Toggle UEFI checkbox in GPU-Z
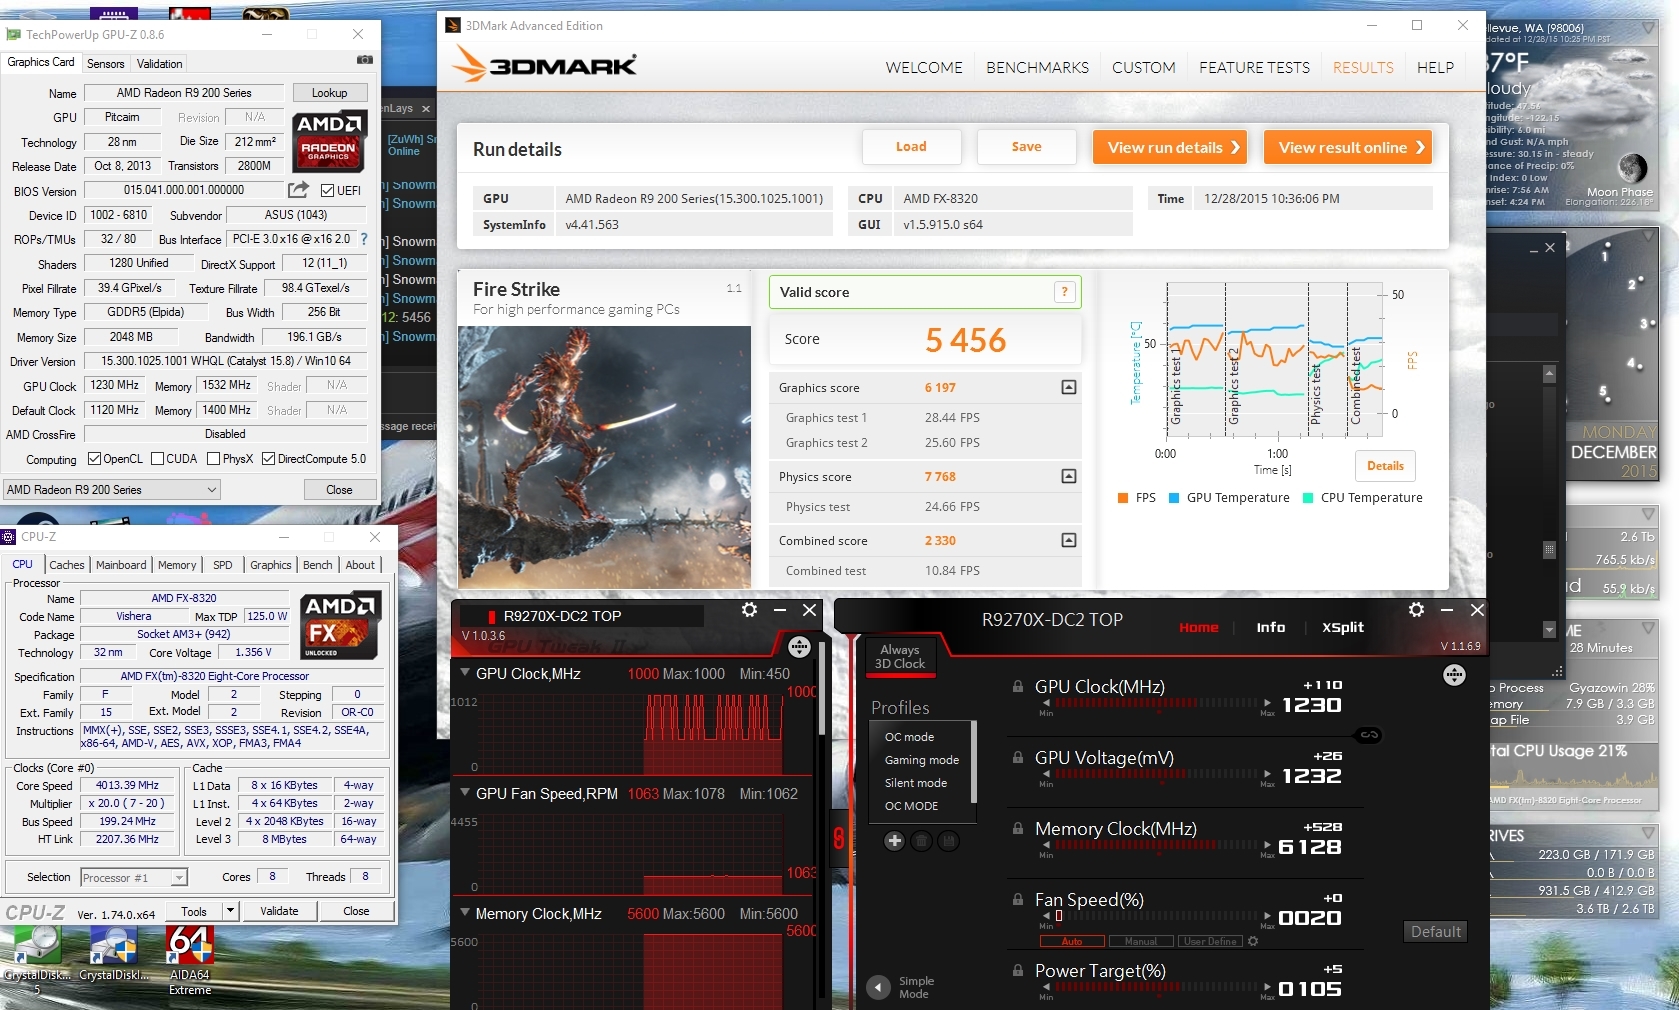Screen dimensions: 1679x1010 click(327, 190)
